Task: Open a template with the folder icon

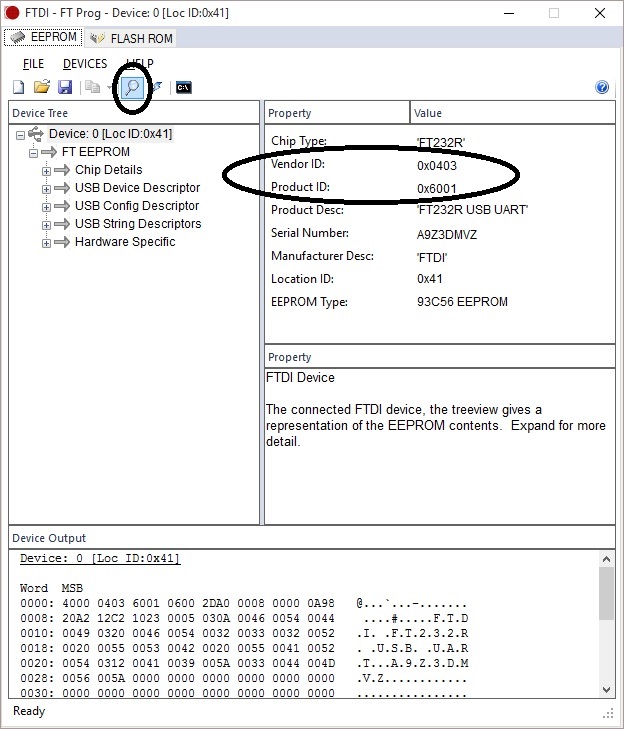Action: click(42, 87)
